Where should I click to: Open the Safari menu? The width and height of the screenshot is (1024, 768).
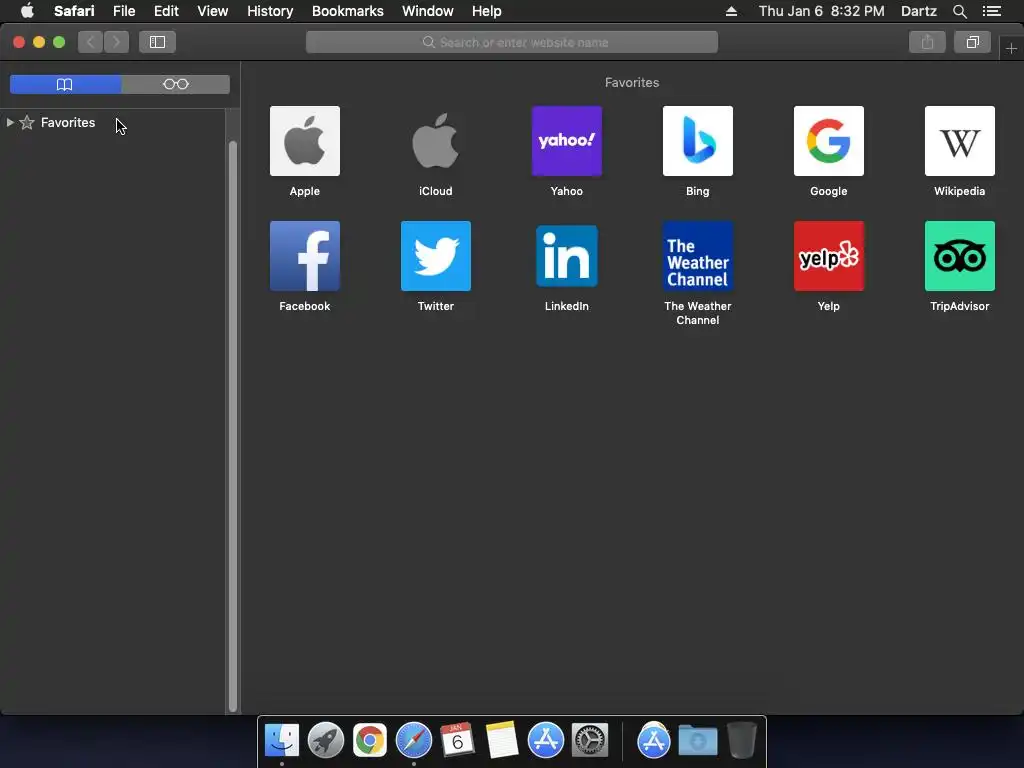point(74,11)
